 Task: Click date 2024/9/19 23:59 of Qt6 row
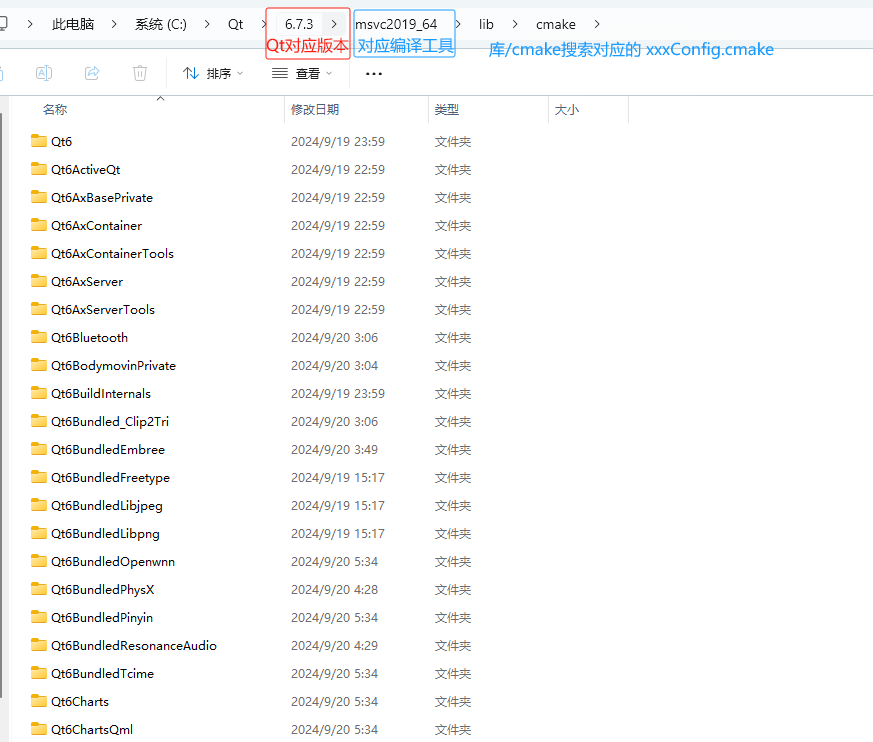[338, 141]
